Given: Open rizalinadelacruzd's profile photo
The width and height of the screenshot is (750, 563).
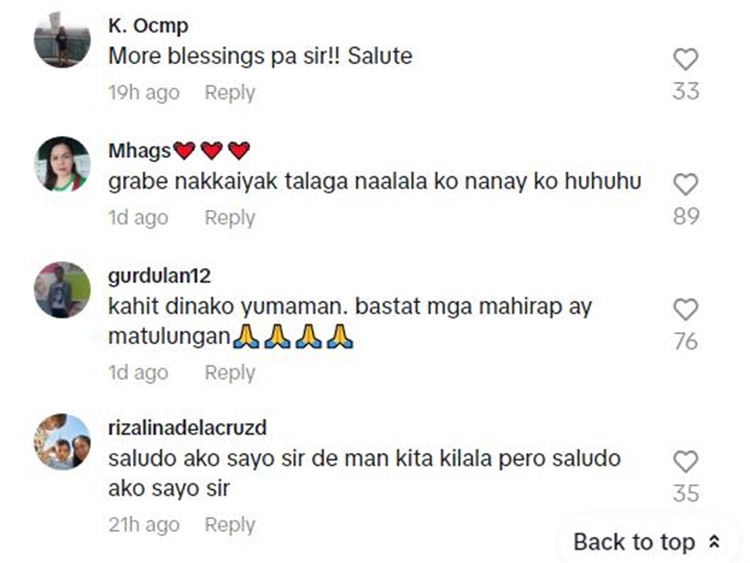Looking at the screenshot, I should click(x=62, y=442).
